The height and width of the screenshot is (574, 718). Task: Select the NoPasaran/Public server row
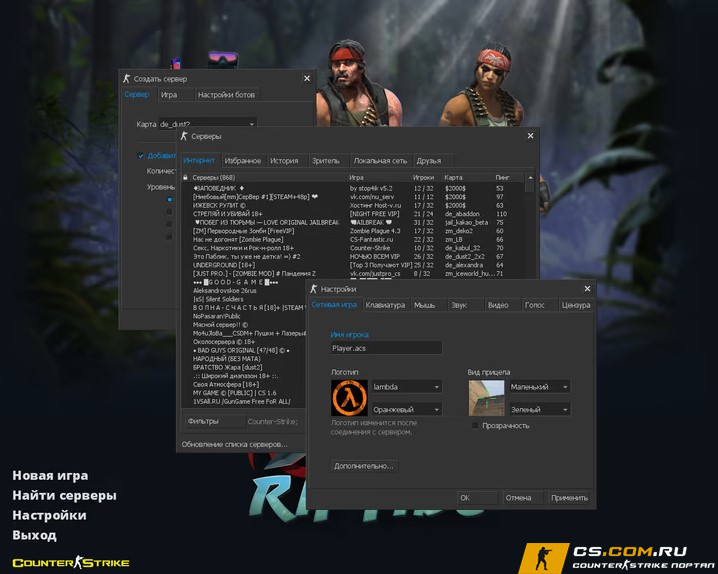click(x=244, y=316)
